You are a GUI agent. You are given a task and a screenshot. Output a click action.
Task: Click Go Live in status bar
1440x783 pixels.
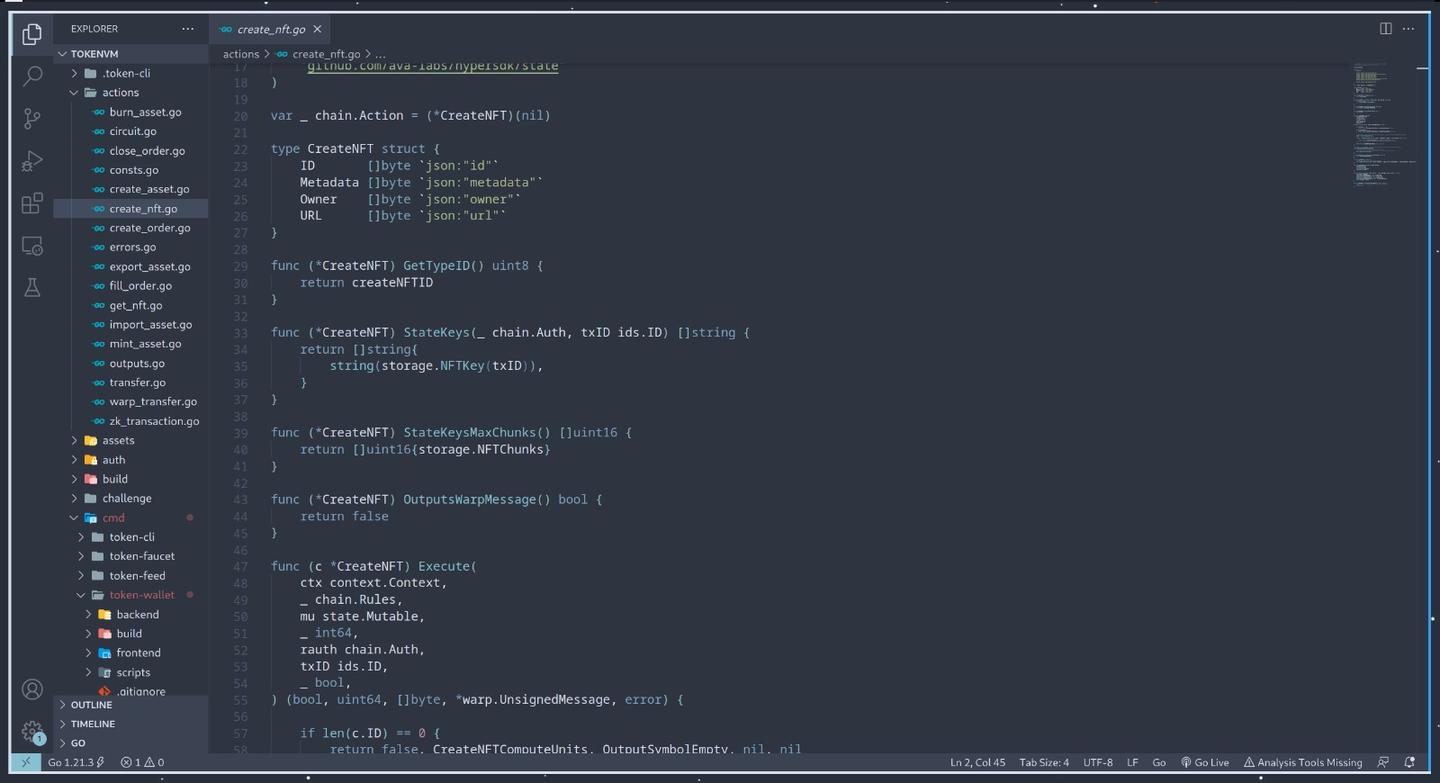[x=1205, y=762]
